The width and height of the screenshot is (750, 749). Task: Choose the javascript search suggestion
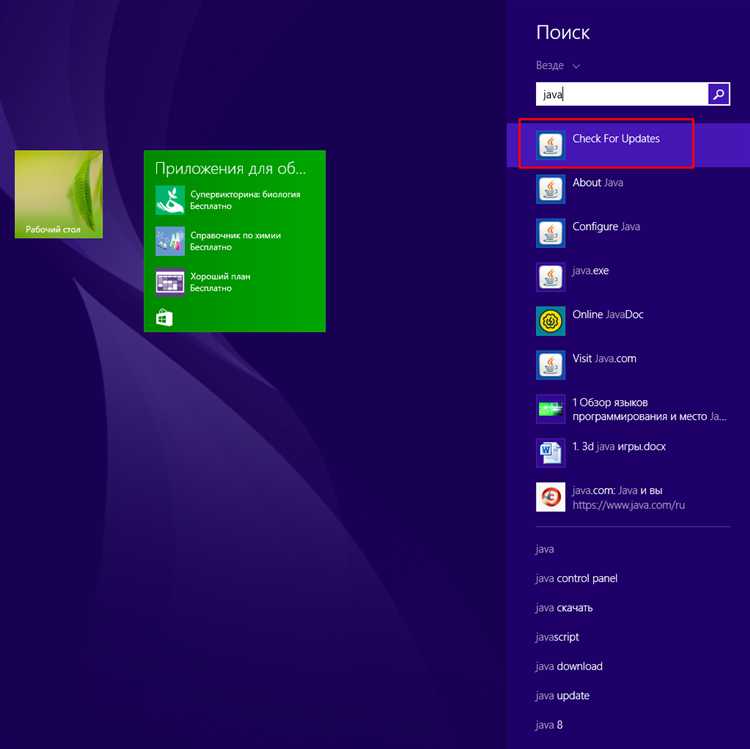tap(557, 637)
